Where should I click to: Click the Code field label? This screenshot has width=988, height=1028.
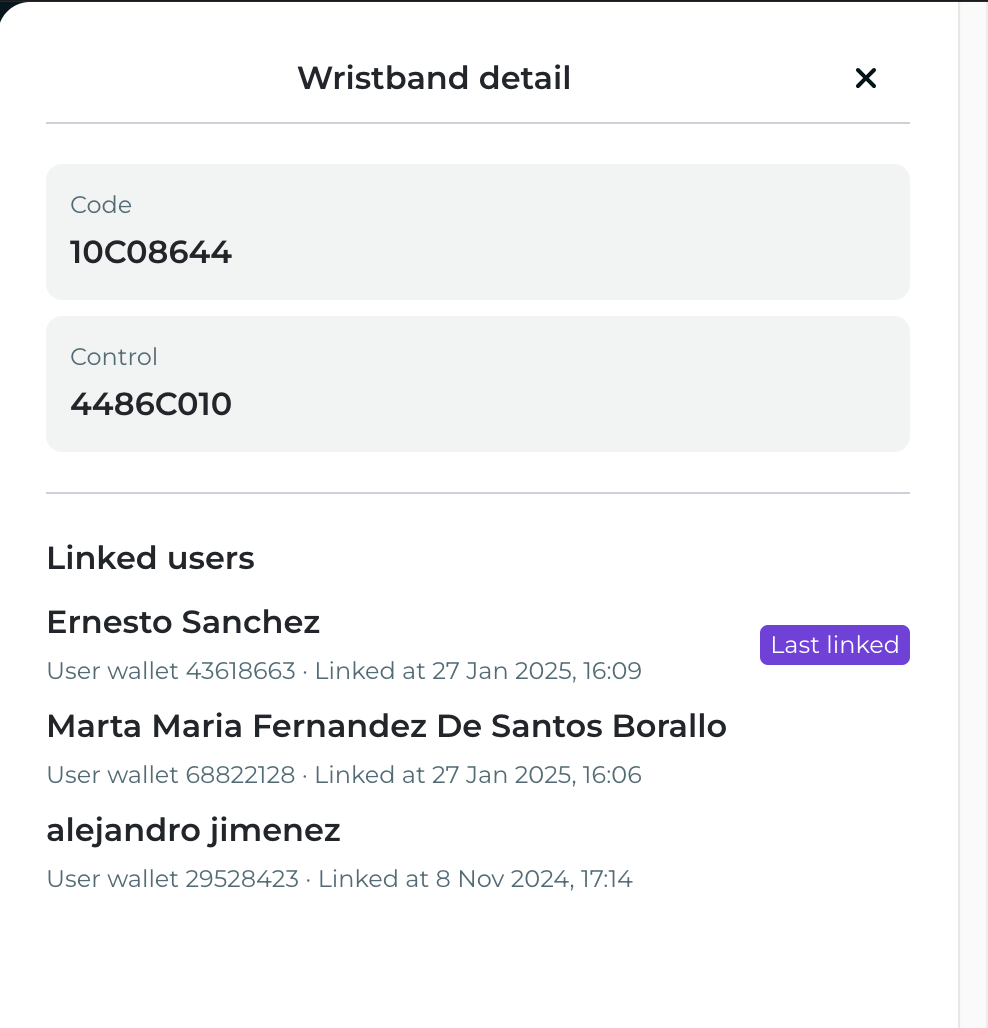(101, 205)
